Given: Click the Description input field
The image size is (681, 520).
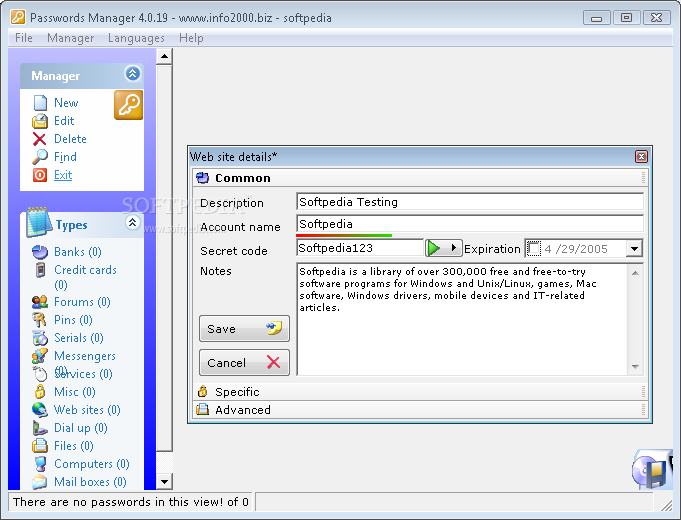Looking at the screenshot, I should click(x=470, y=202).
